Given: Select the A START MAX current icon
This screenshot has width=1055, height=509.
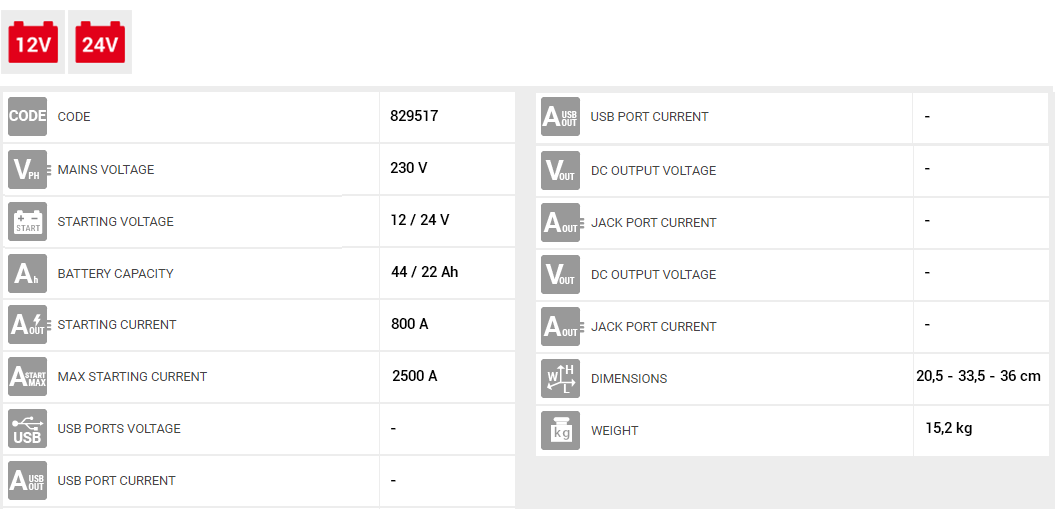Looking at the screenshot, I should point(27,377).
